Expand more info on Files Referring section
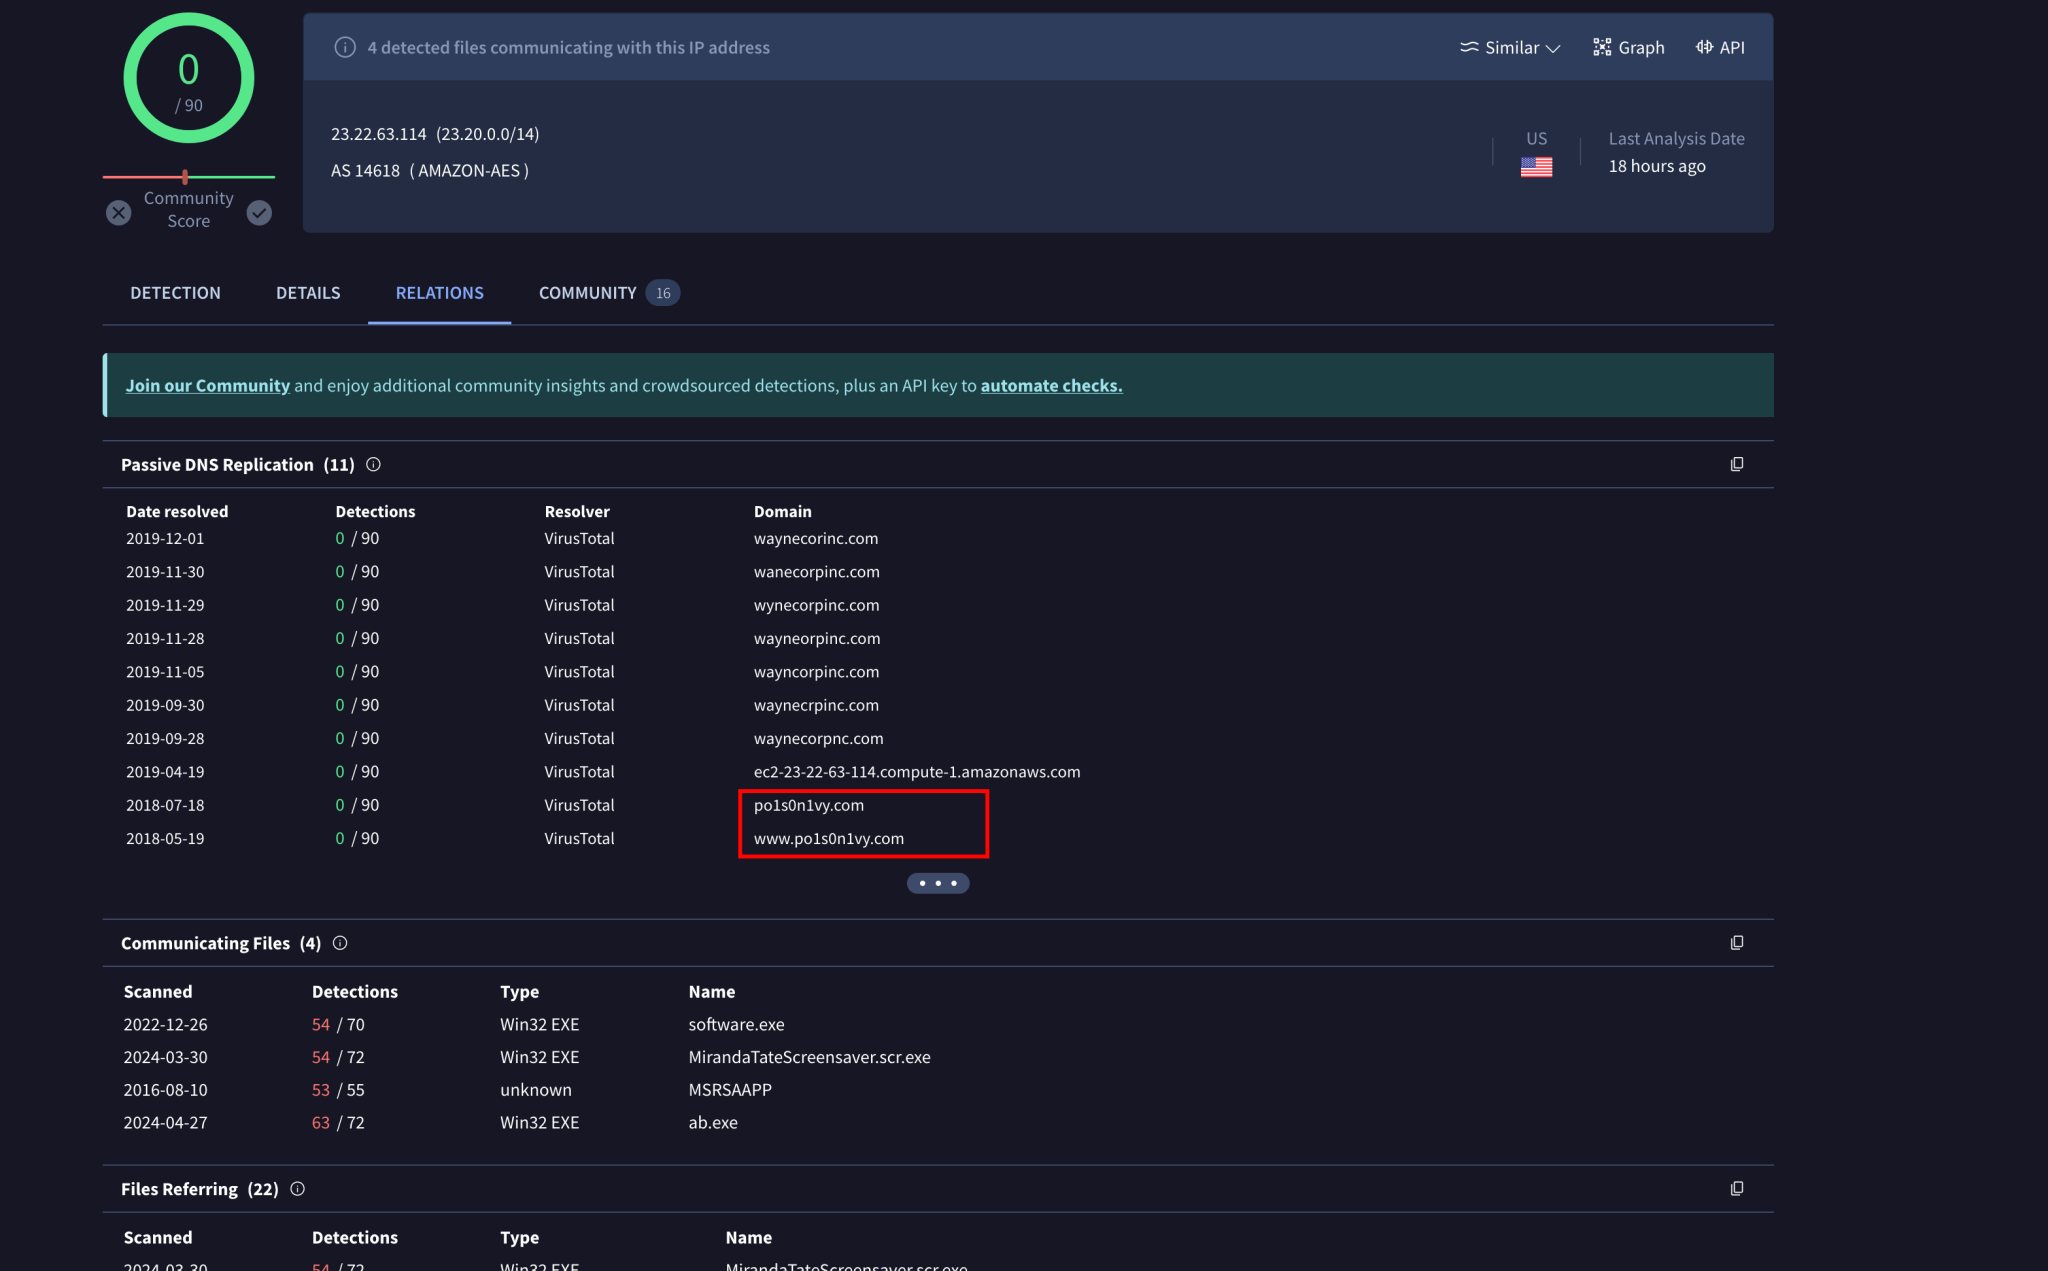This screenshot has height=1271, width=2048. point(297,1188)
